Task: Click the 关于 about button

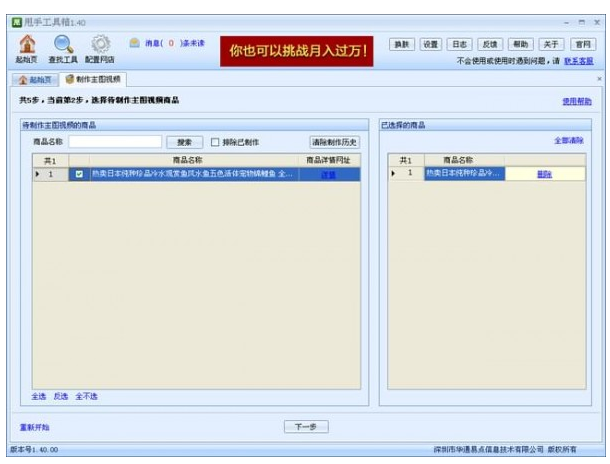Action: pos(551,44)
